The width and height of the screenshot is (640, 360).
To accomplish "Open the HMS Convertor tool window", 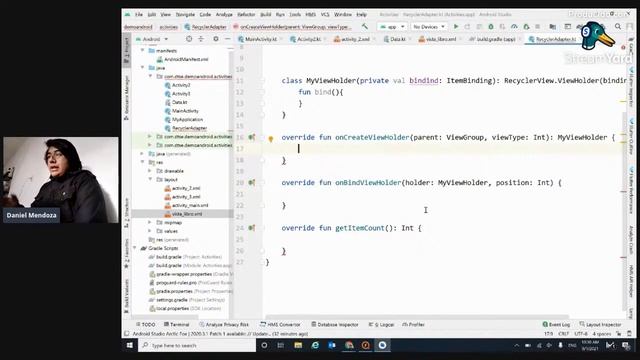I will [x=280, y=324].
